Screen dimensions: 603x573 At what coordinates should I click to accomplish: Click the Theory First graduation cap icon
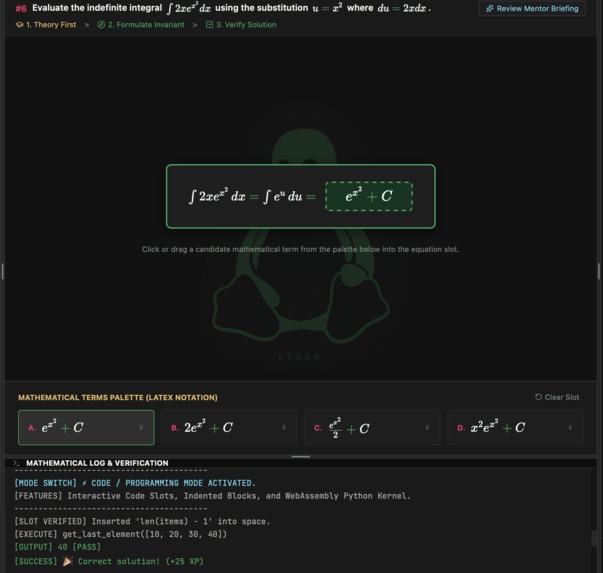20,25
